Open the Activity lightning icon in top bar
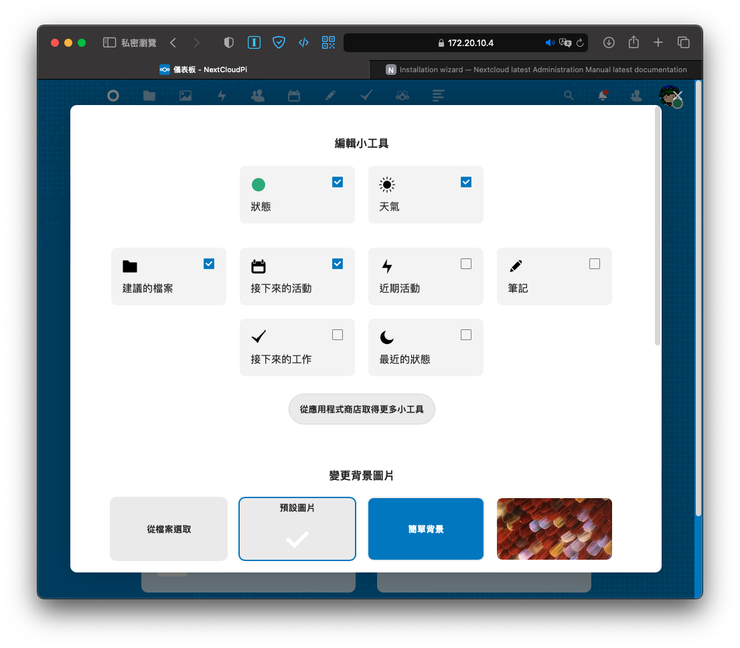 pyautogui.click(x=222, y=96)
